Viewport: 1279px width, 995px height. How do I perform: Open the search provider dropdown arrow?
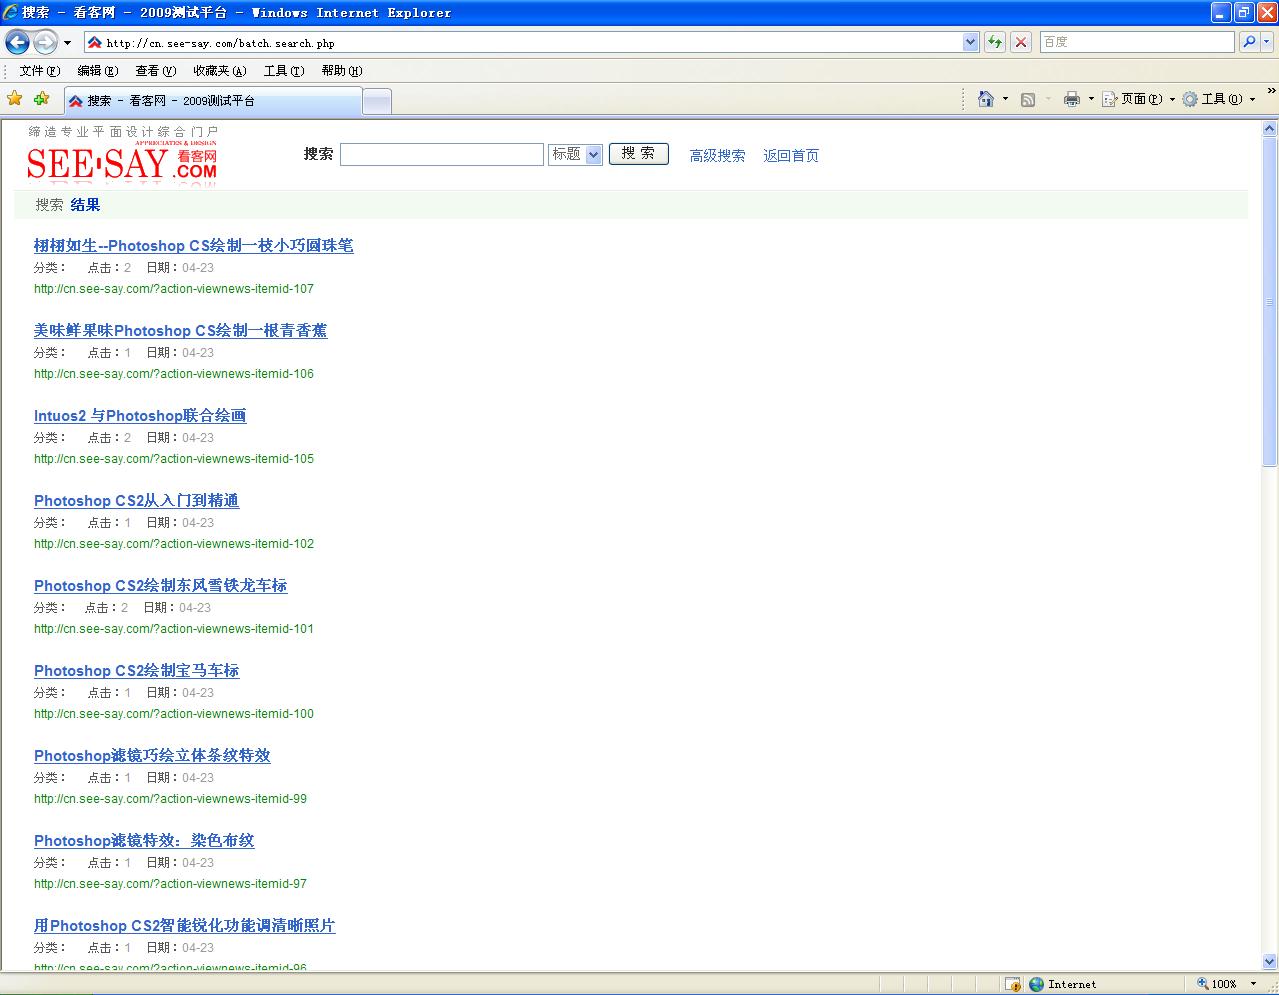coord(1267,42)
